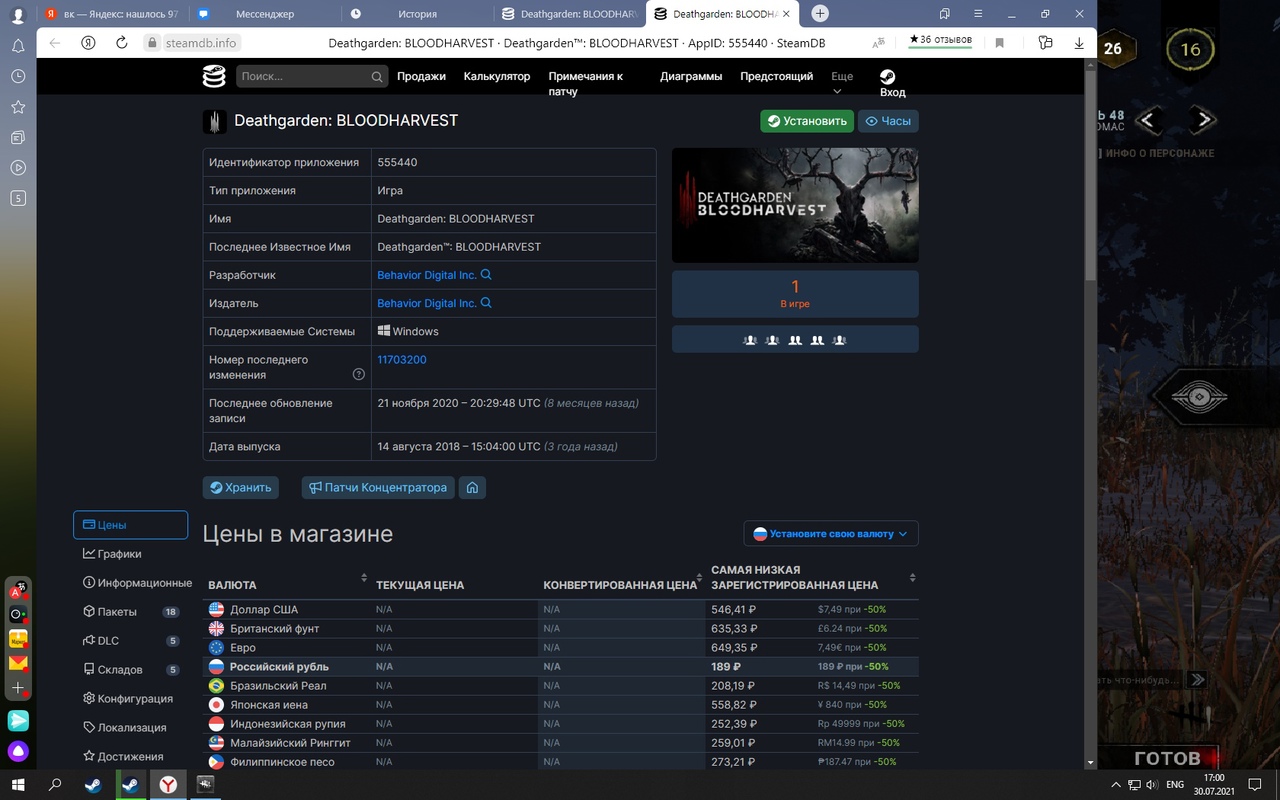Switch to the История browser tab

point(417,14)
